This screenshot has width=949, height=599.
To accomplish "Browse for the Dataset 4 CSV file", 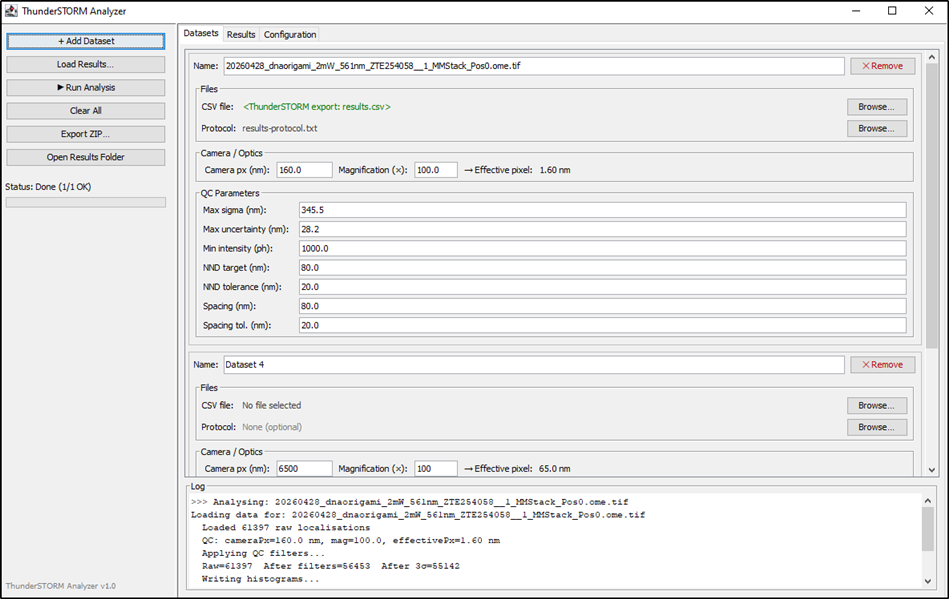I will coord(877,405).
